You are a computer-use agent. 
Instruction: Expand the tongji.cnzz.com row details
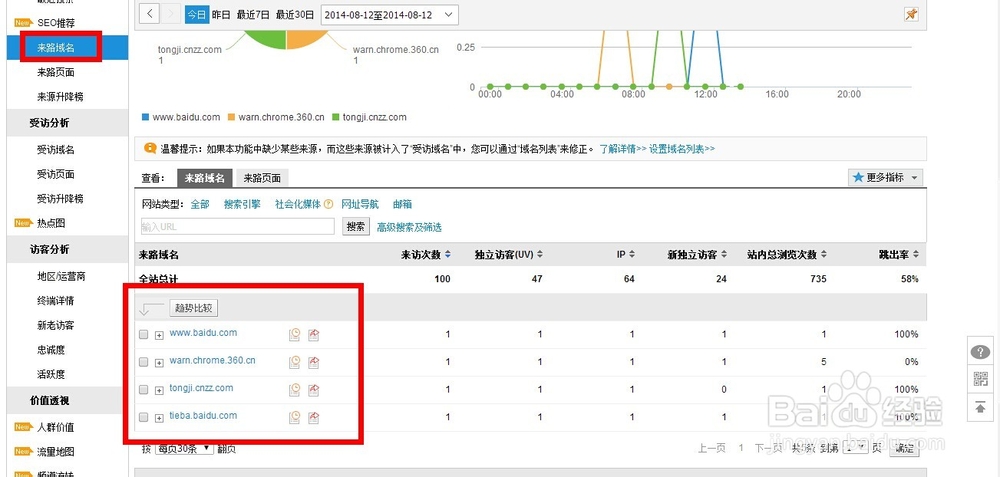[x=159, y=390]
